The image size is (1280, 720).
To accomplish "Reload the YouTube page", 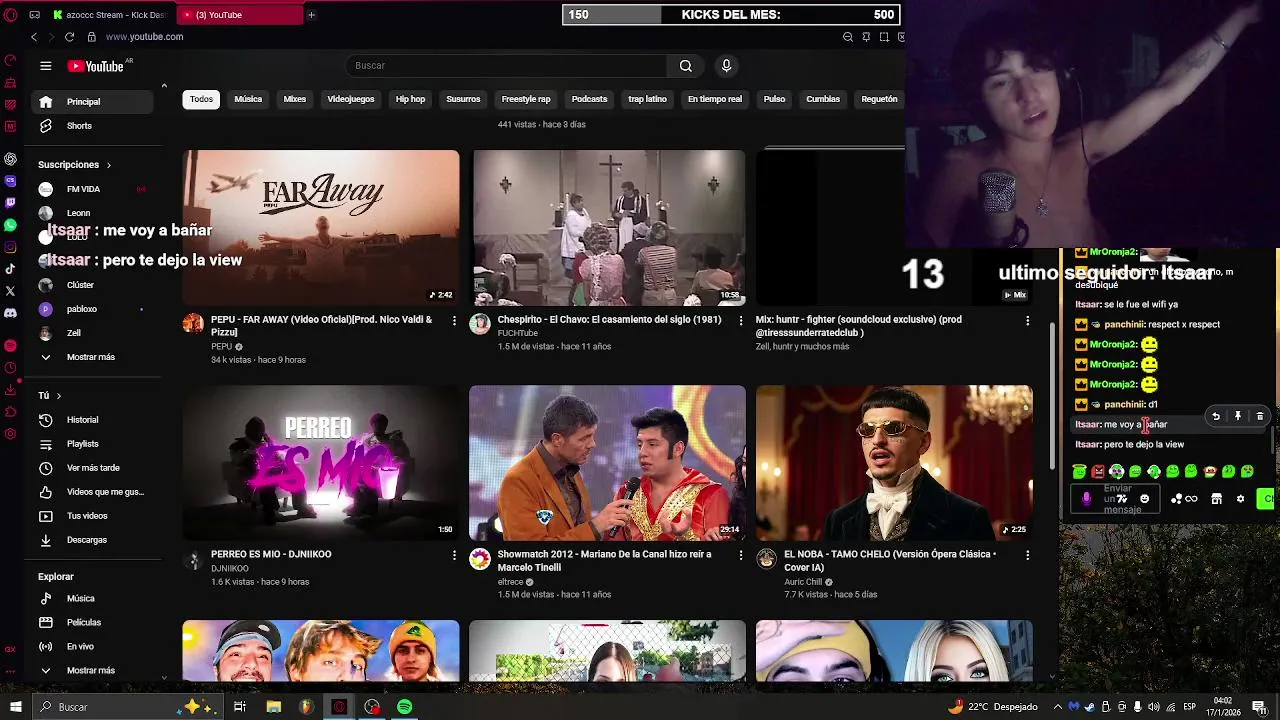I will tap(69, 37).
